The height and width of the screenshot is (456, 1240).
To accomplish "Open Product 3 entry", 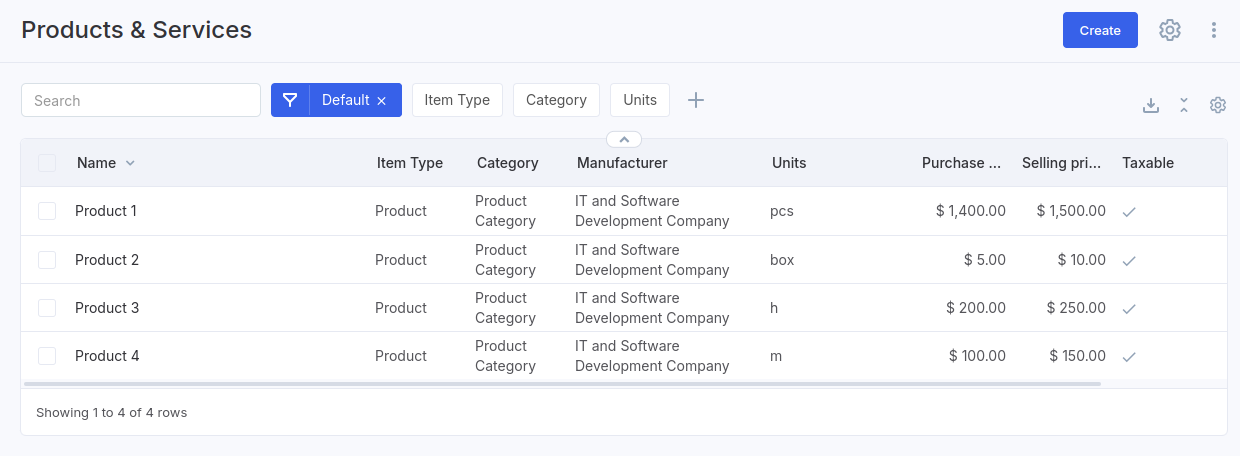I will click(107, 308).
